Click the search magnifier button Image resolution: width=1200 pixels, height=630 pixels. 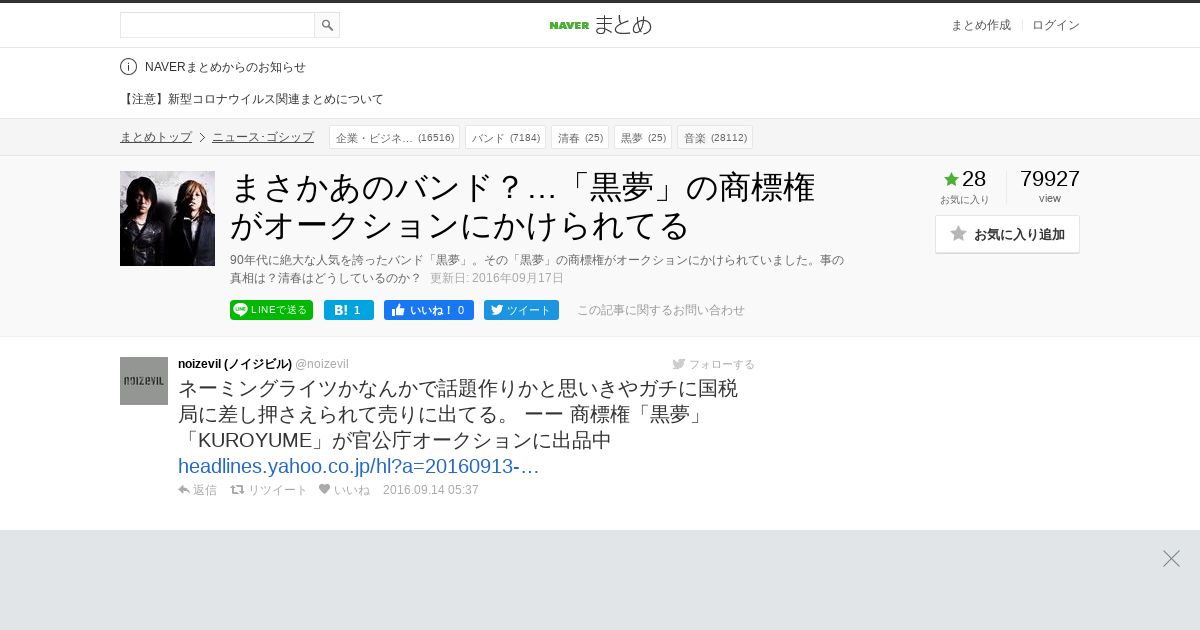coord(327,25)
